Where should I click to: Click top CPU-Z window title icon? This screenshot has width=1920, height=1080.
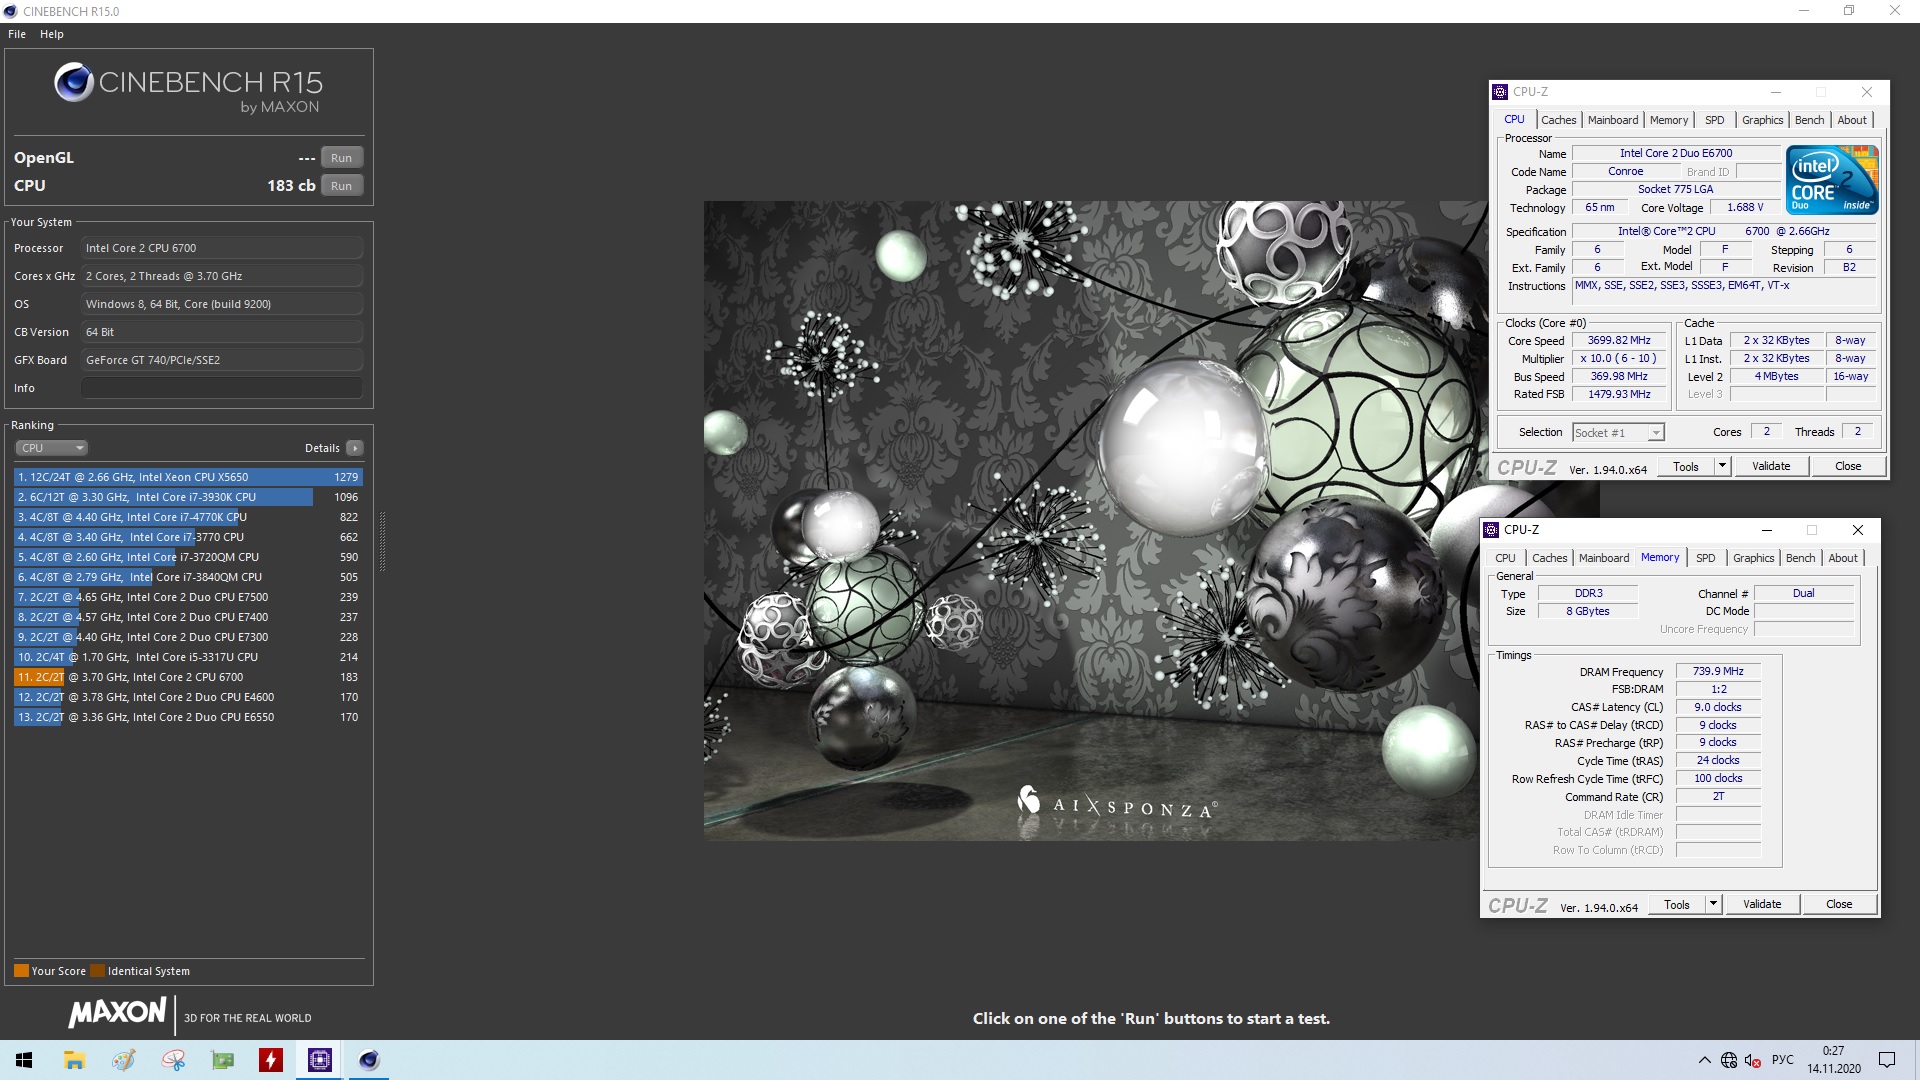click(1500, 92)
